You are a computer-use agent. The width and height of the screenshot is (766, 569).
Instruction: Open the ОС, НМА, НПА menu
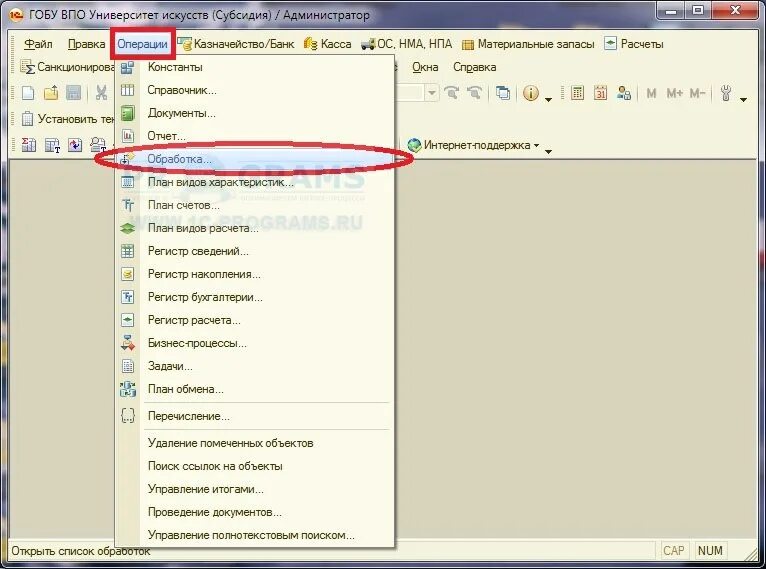(x=406, y=44)
